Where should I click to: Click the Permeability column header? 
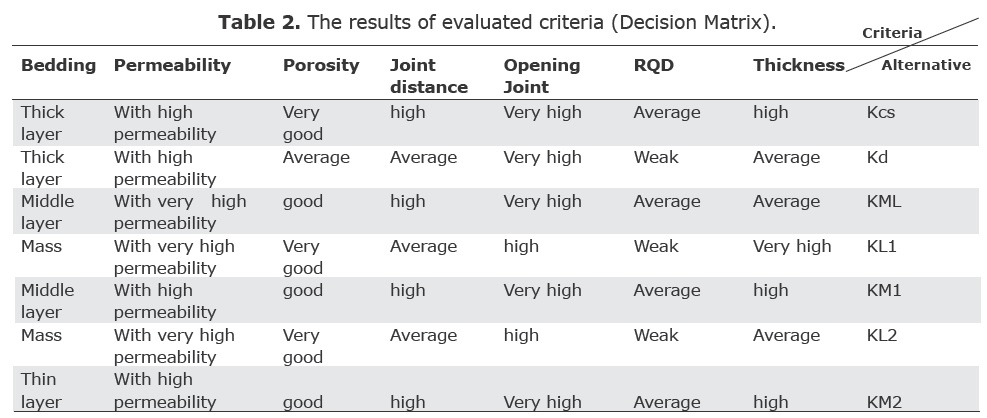[172, 65]
